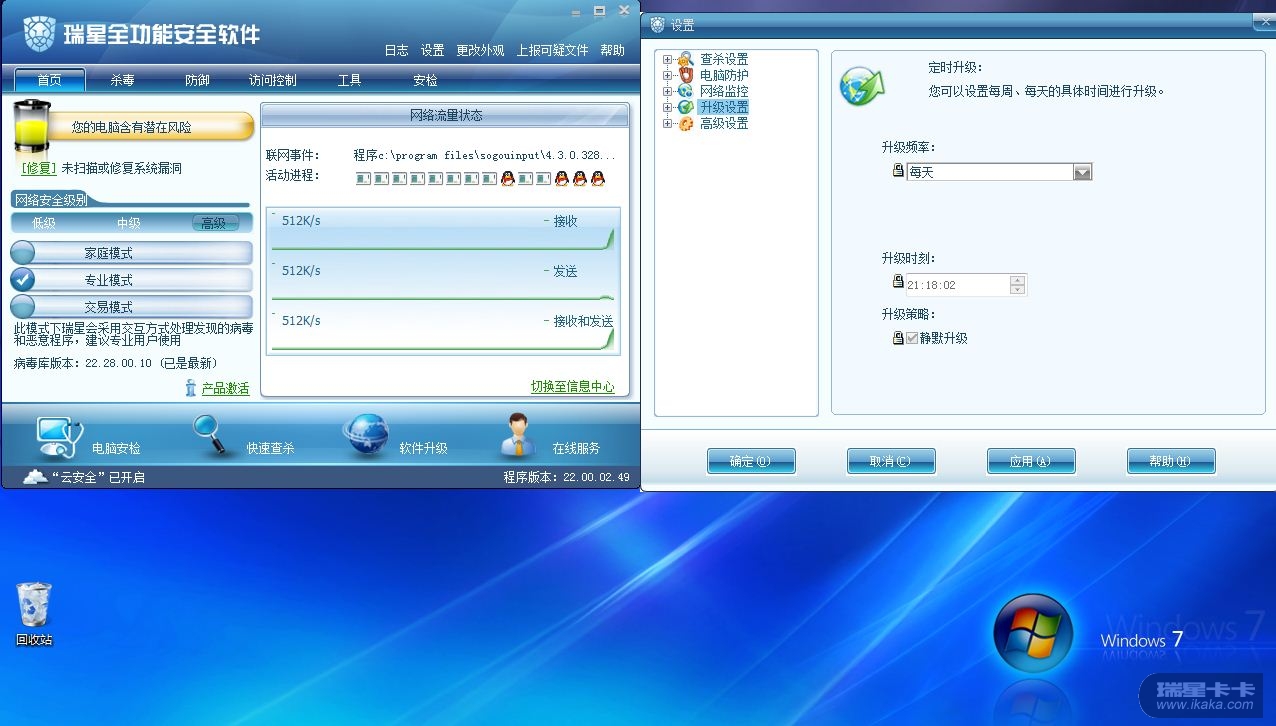Viewport: 1276px width, 726px height.
Task: Click the 查杀设置 magnifier tree icon
Action: click(x=685, y=59)
